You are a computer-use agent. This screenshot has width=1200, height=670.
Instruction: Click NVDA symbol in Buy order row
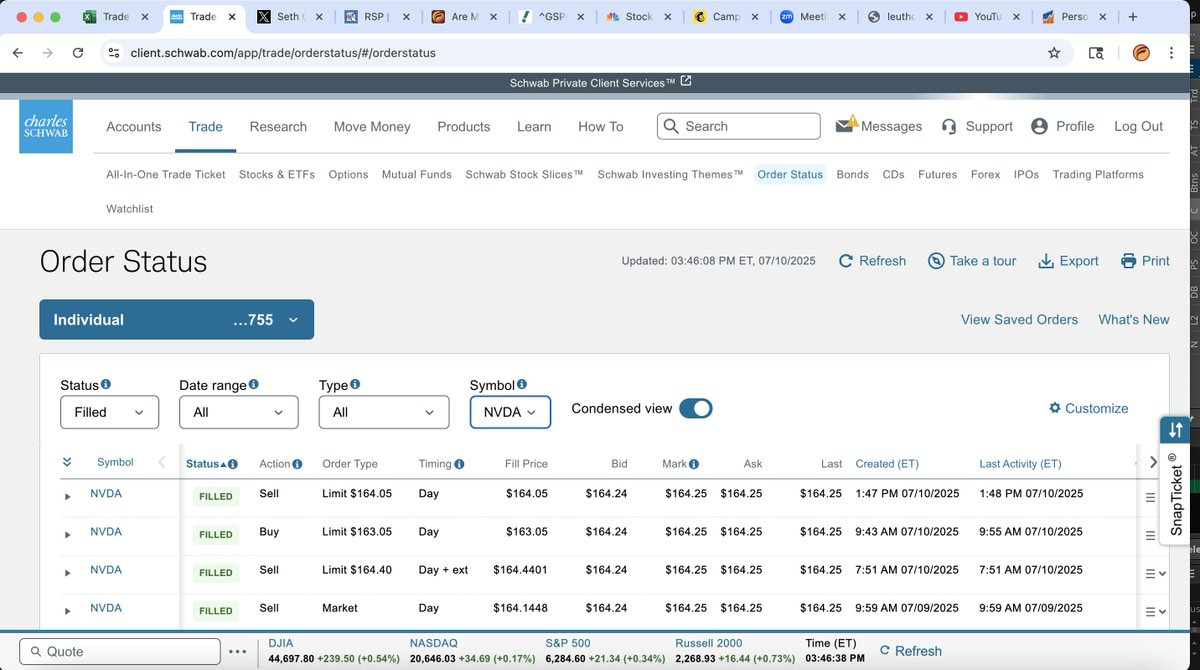(106, 532)
